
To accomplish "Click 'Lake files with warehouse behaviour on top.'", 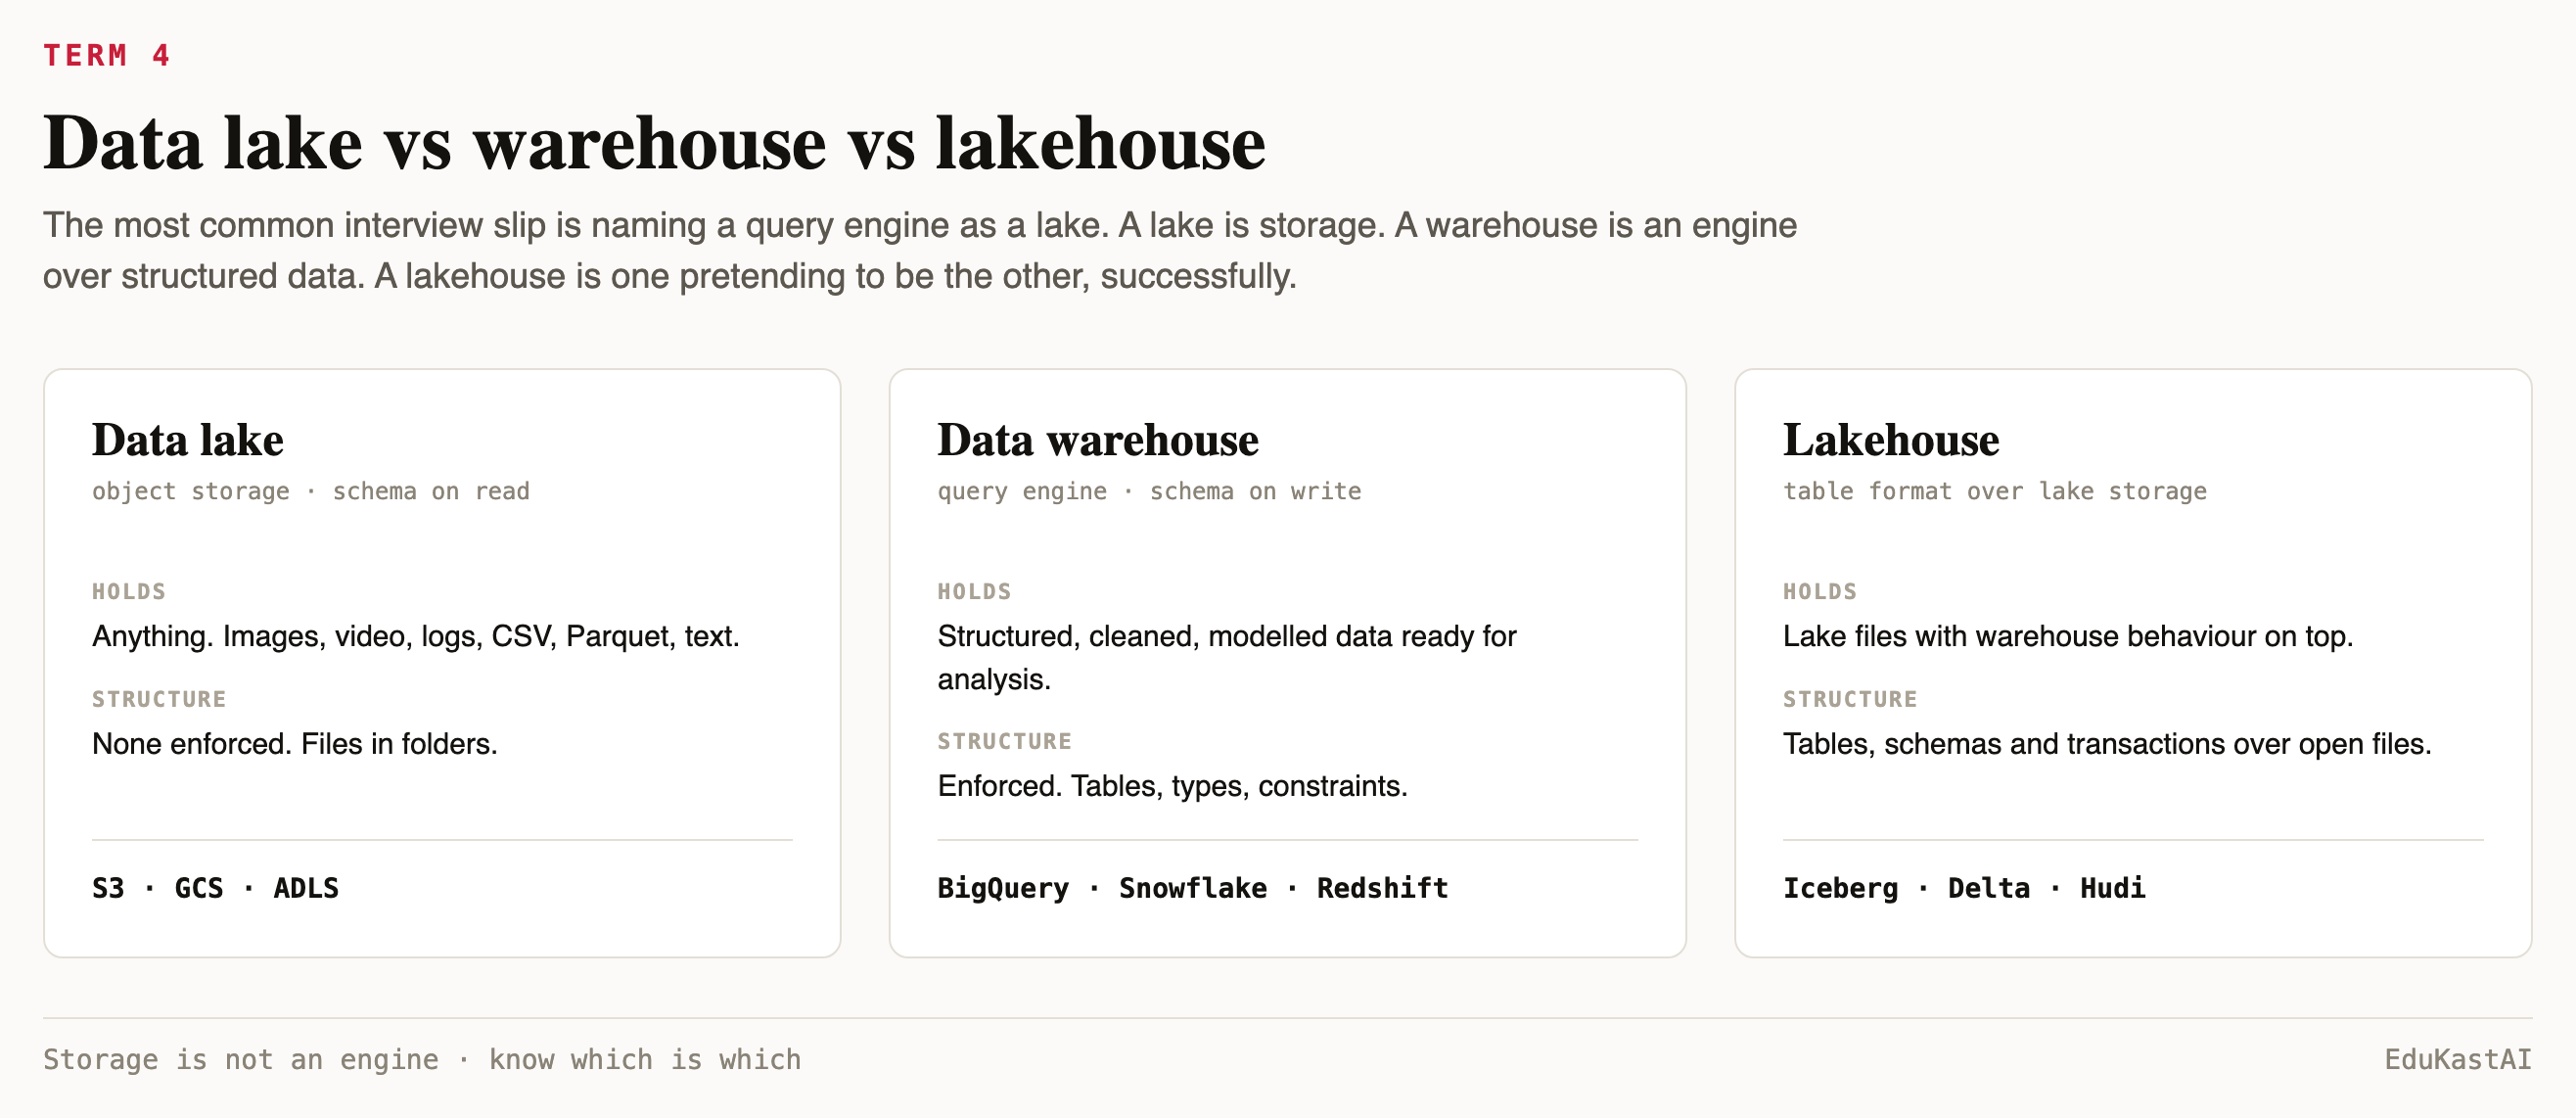I will [x=2068, y=636].
